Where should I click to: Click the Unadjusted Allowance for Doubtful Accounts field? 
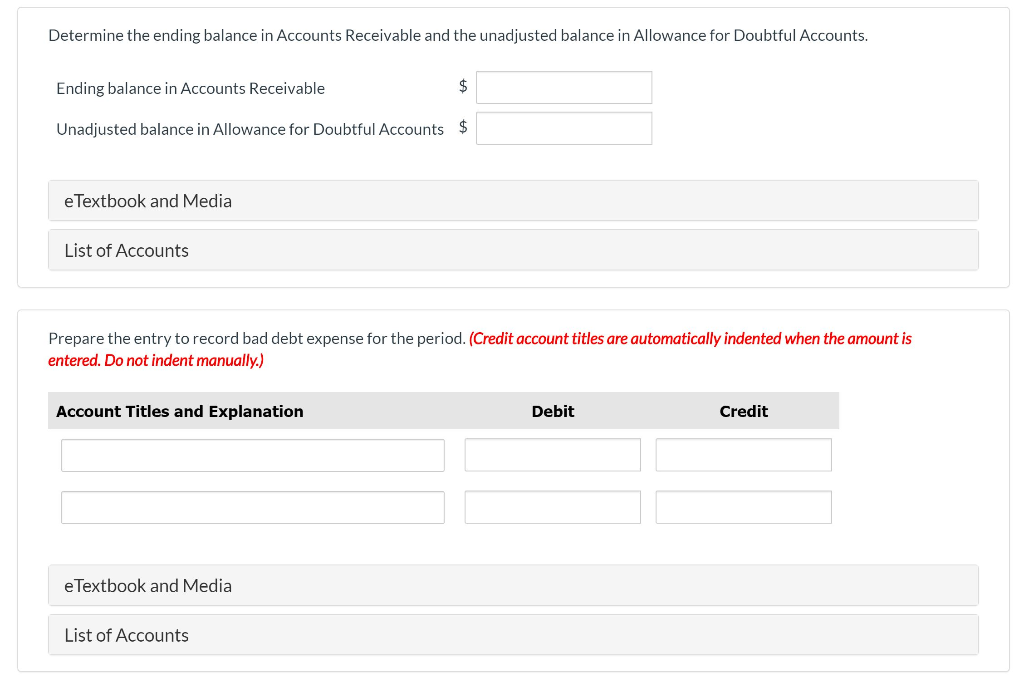(564, 129)
